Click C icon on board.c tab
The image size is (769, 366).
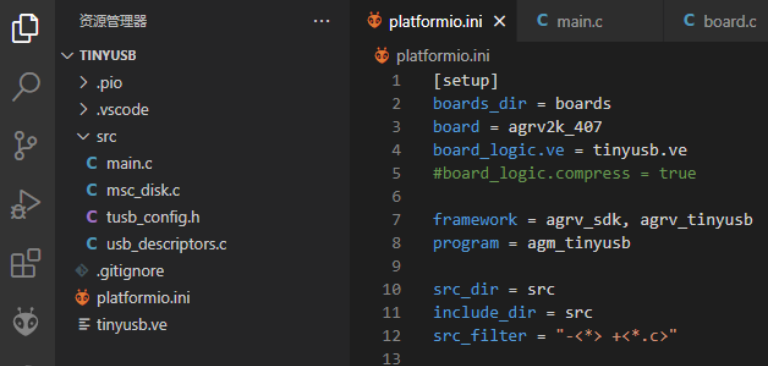689,21
